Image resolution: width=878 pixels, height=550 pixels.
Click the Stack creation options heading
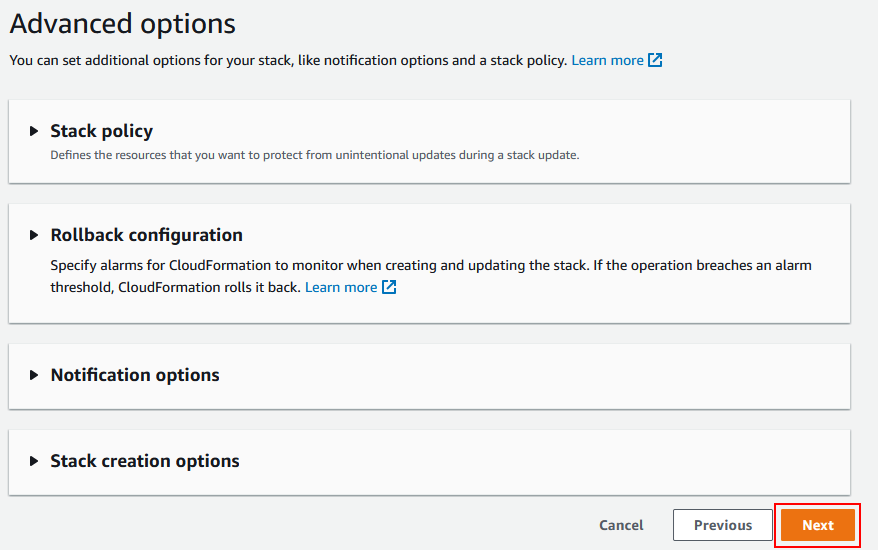tap(145, 461)
